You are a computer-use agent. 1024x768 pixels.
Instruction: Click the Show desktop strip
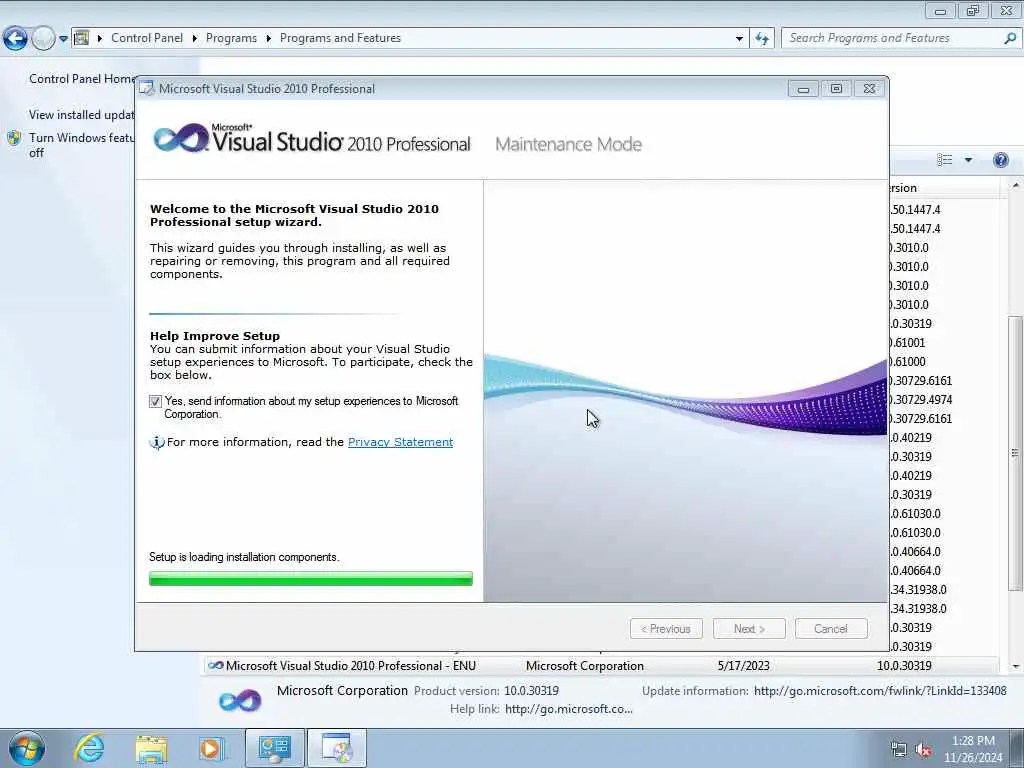(1017, 748)
